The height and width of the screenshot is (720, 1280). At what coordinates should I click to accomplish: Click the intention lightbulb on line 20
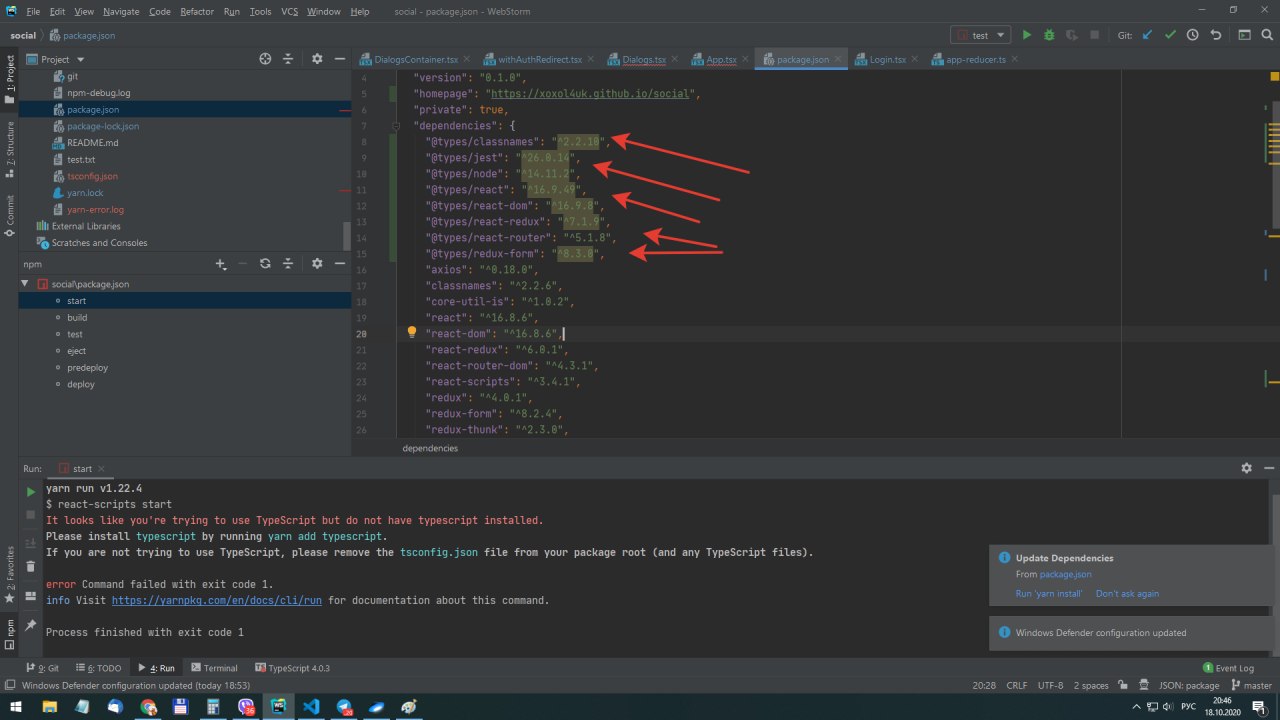click(411, 332)
